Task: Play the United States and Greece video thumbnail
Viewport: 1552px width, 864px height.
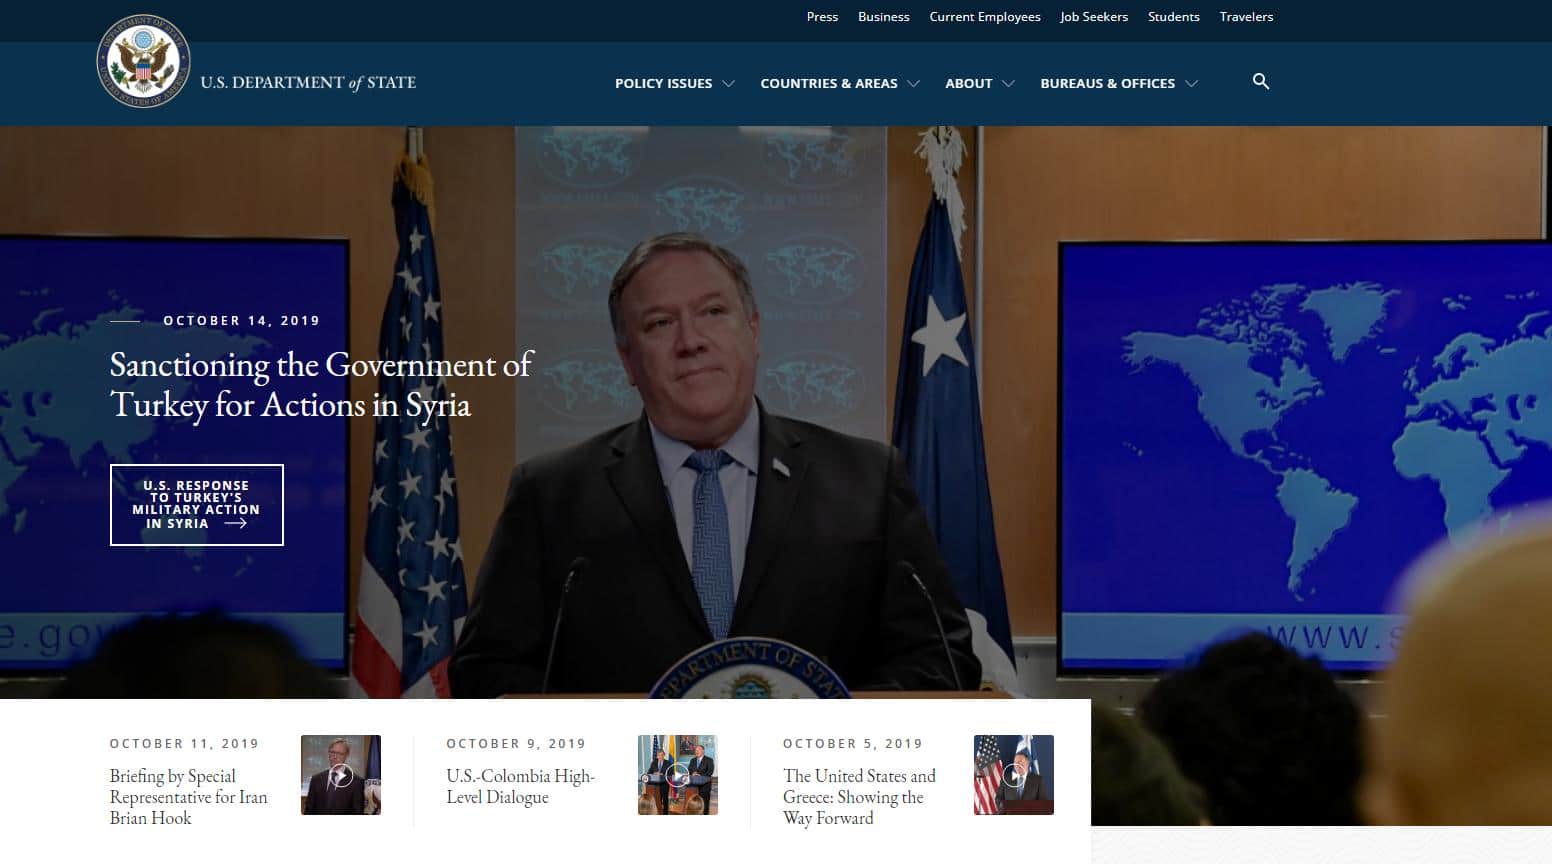Action: (x=1014, y=775)
